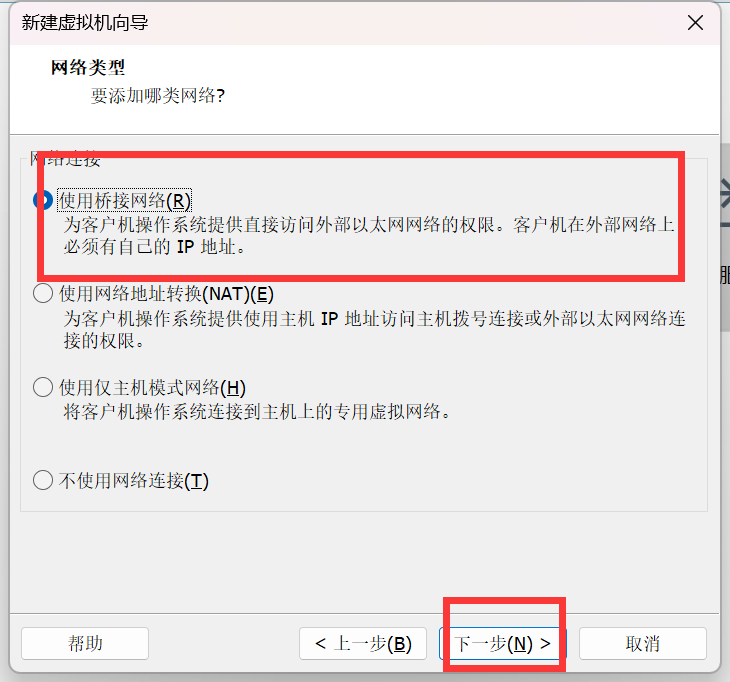Click the 要添加哪类网络? subtitle text
Viewport: 730px width, 682px height.
[x=158, y=95]
